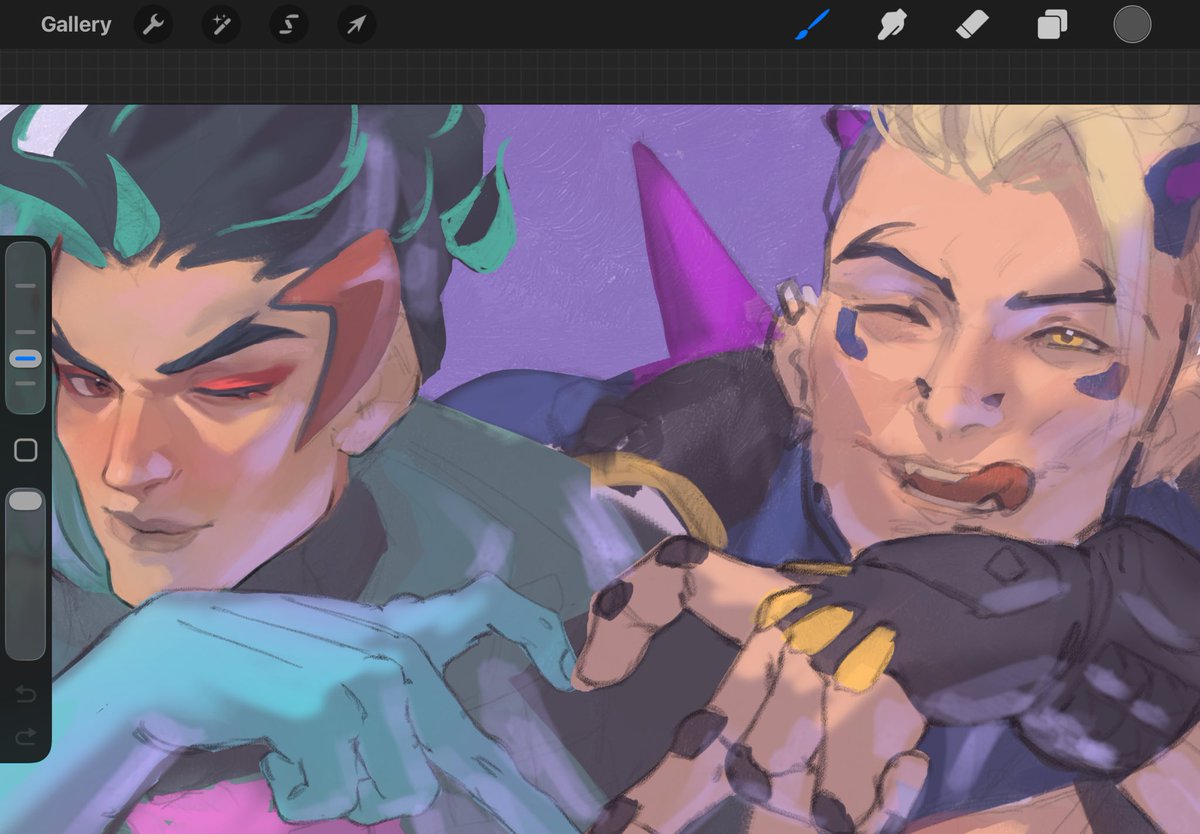Open the active color picker circle

(1132, 24)
